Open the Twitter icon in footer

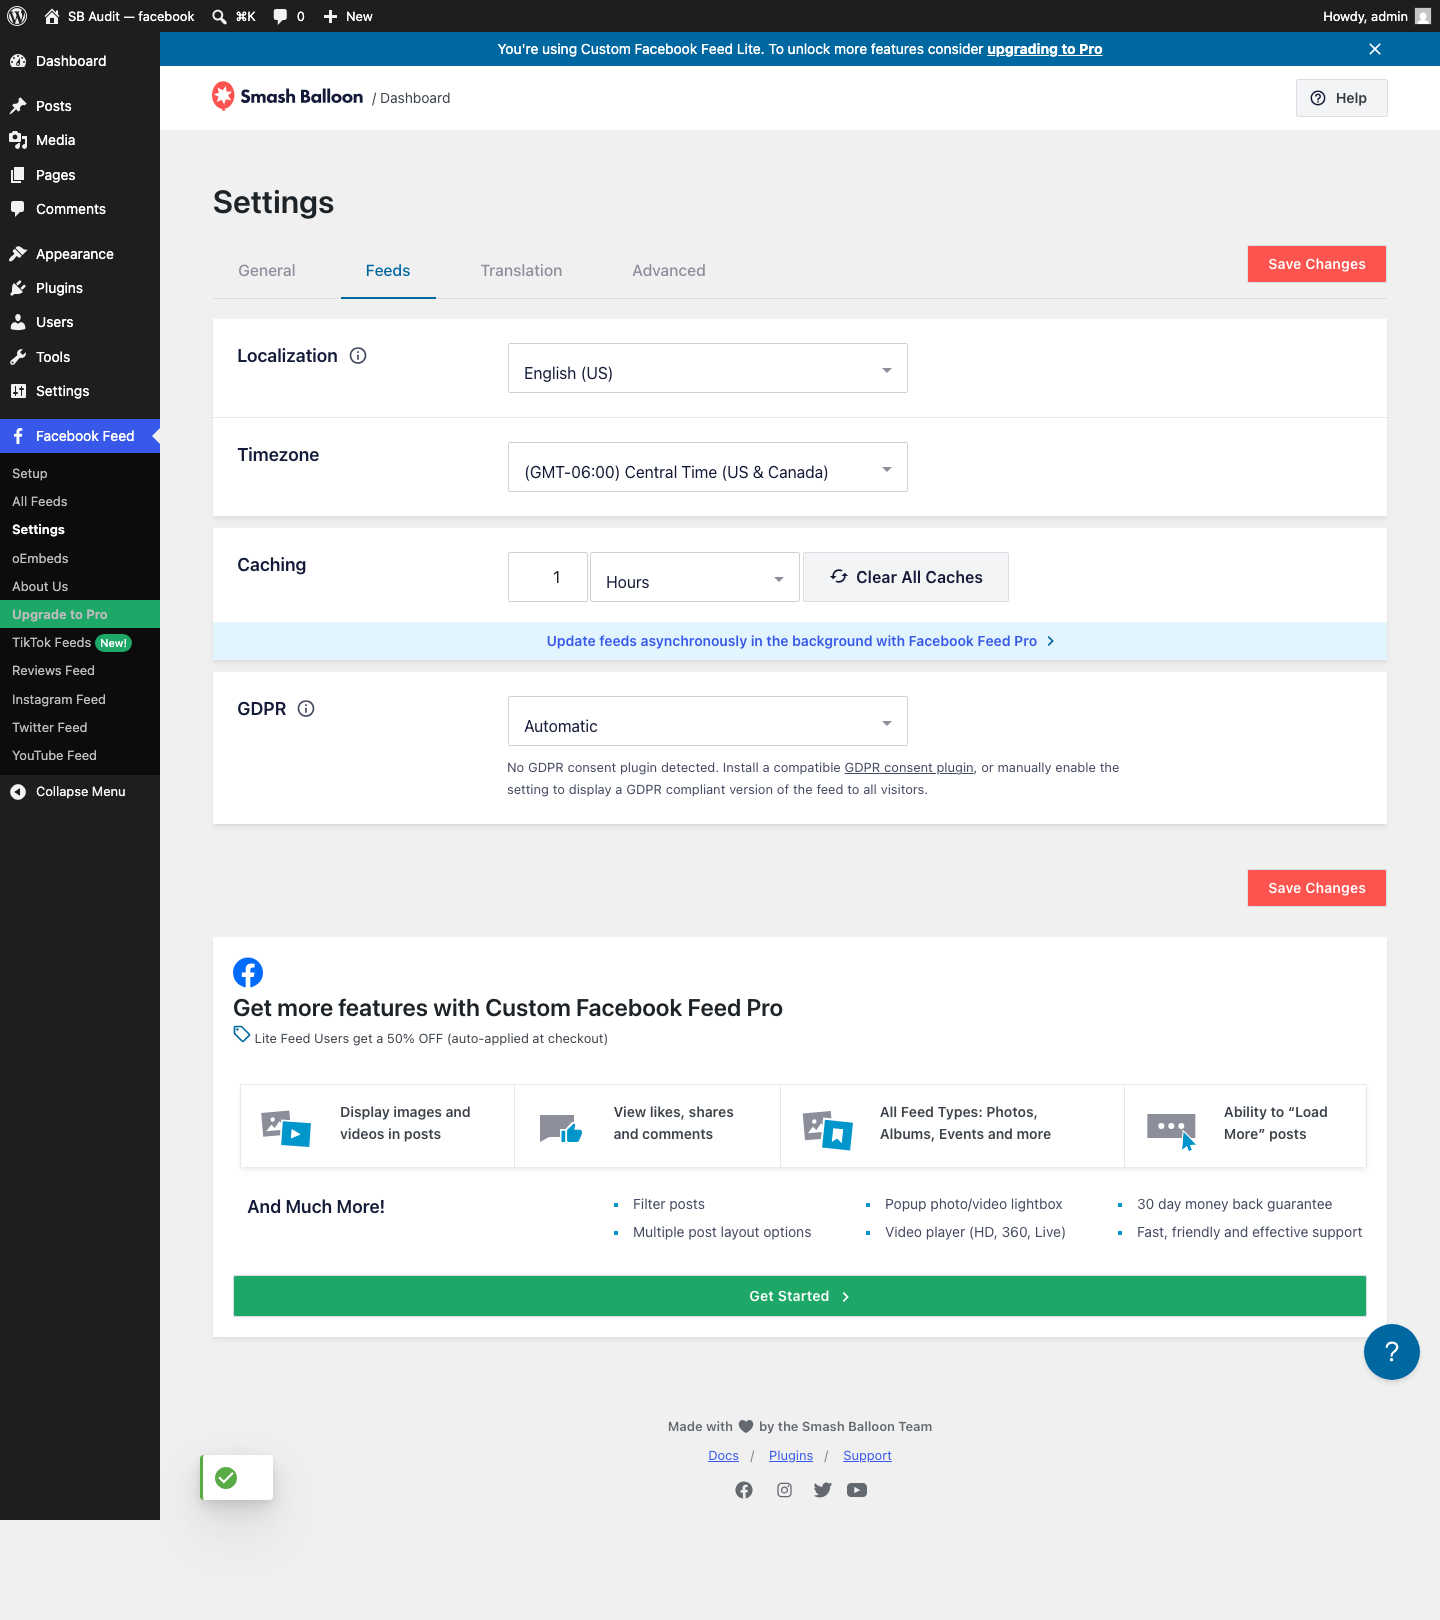pos(823,1490)
